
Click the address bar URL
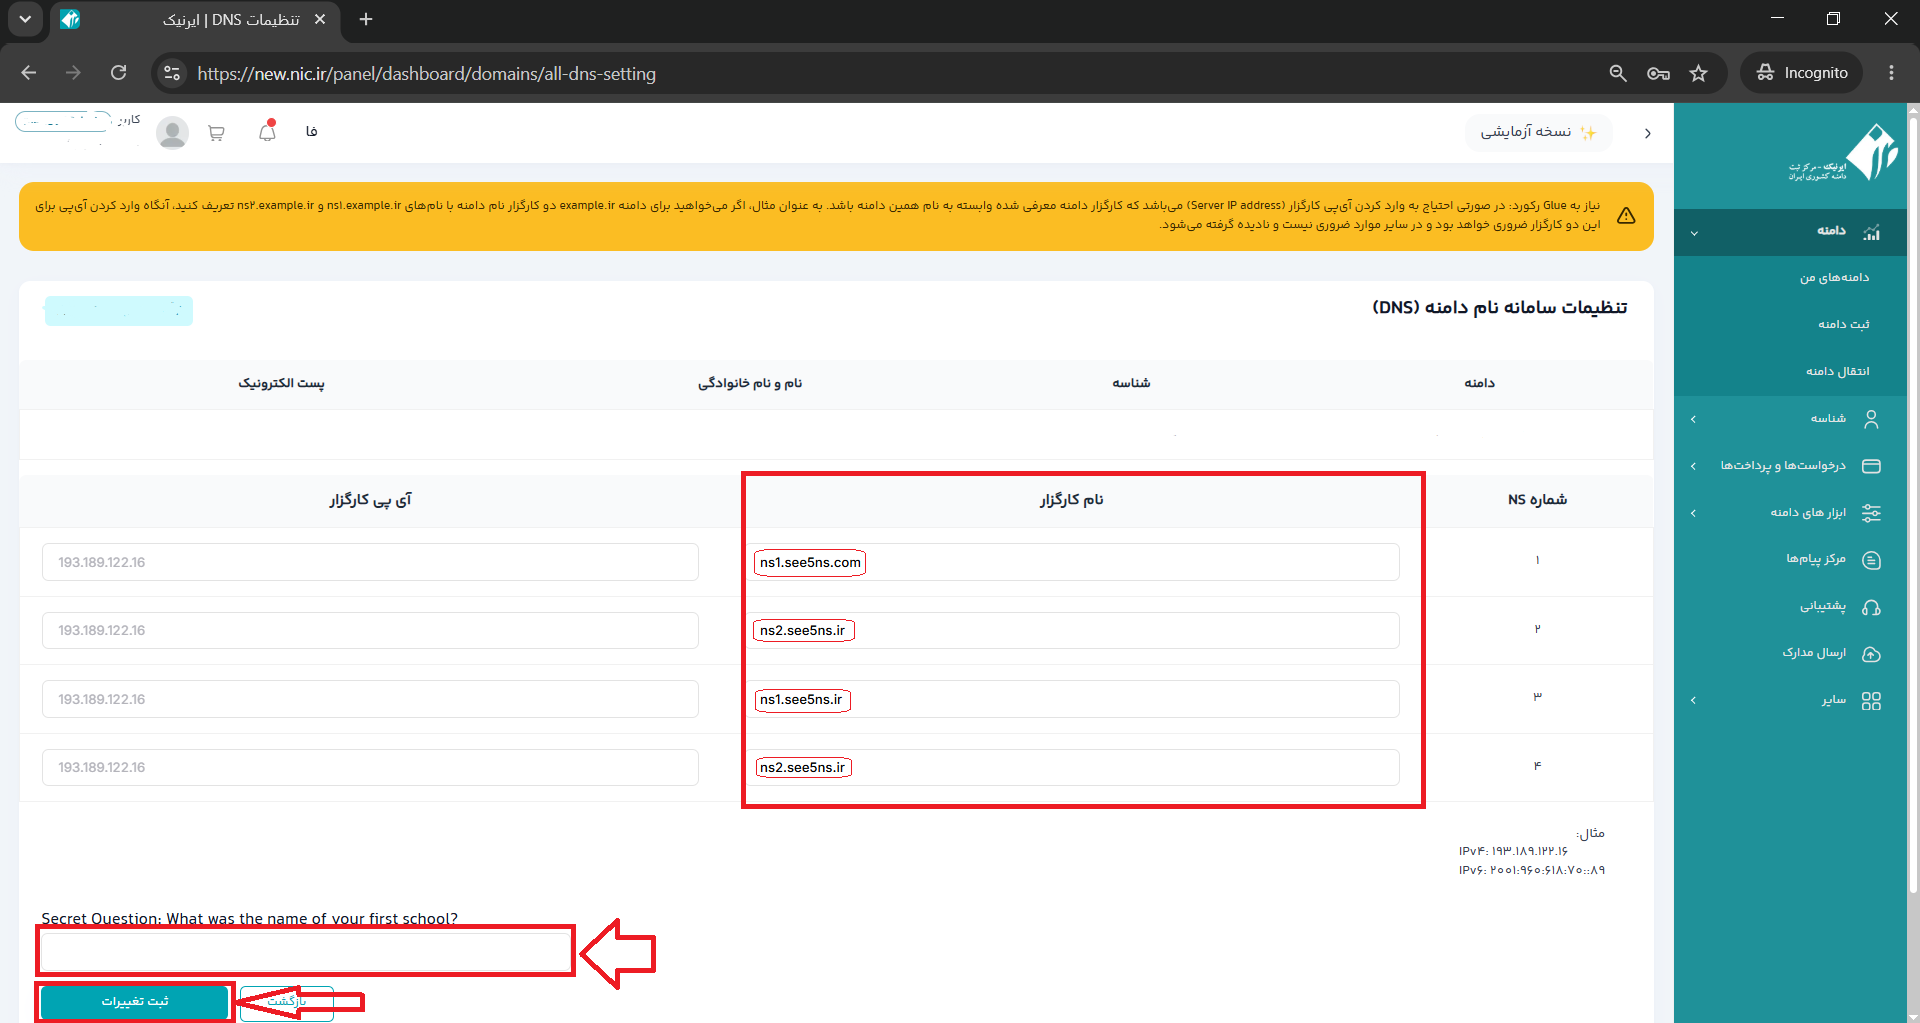[426, 74]
